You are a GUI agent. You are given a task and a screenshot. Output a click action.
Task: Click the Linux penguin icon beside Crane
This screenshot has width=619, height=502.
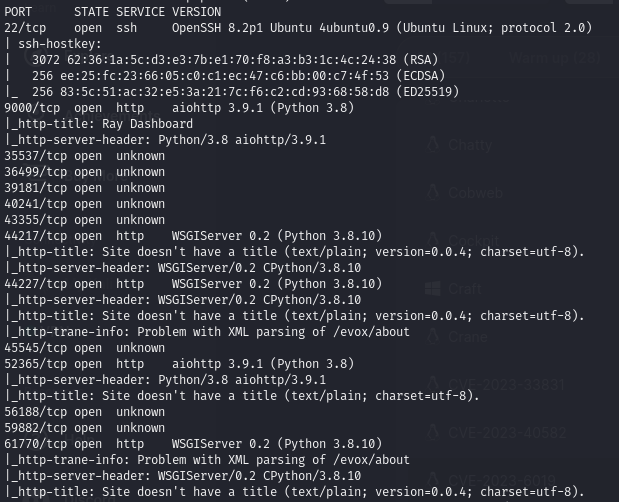[433, 337]
